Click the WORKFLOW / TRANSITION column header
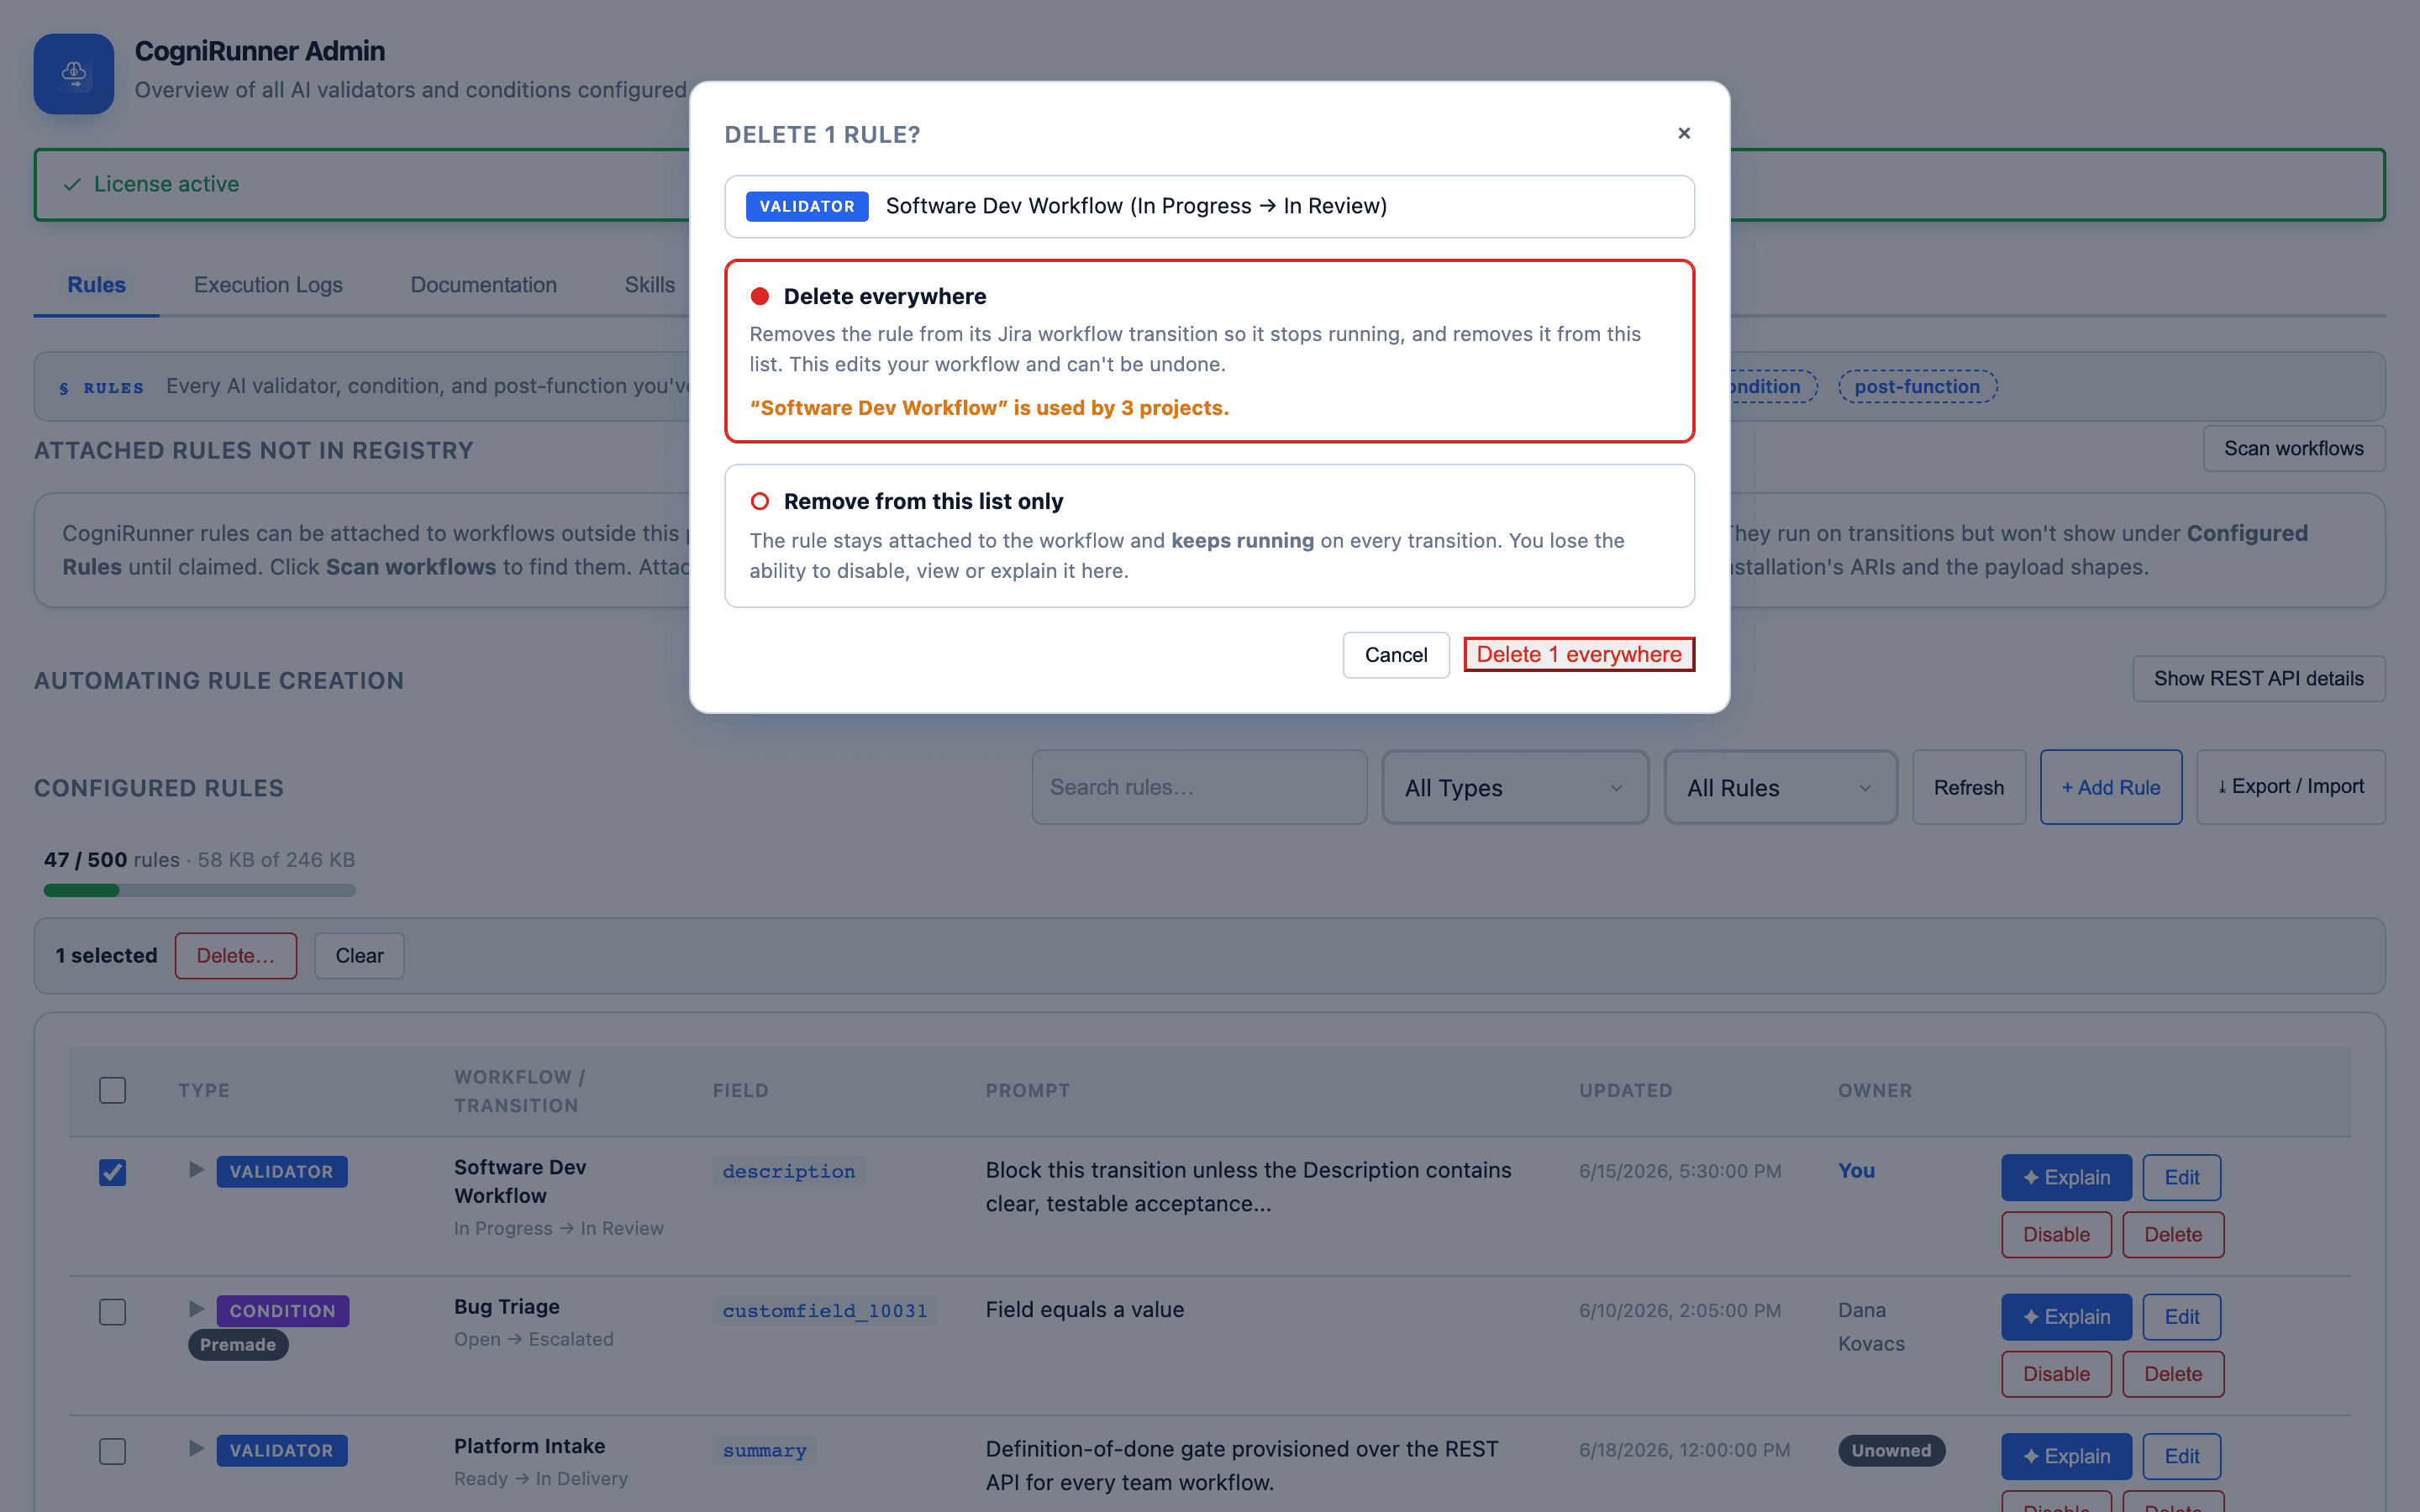The image size is (2420, 1512). (x=519, y=1091)
